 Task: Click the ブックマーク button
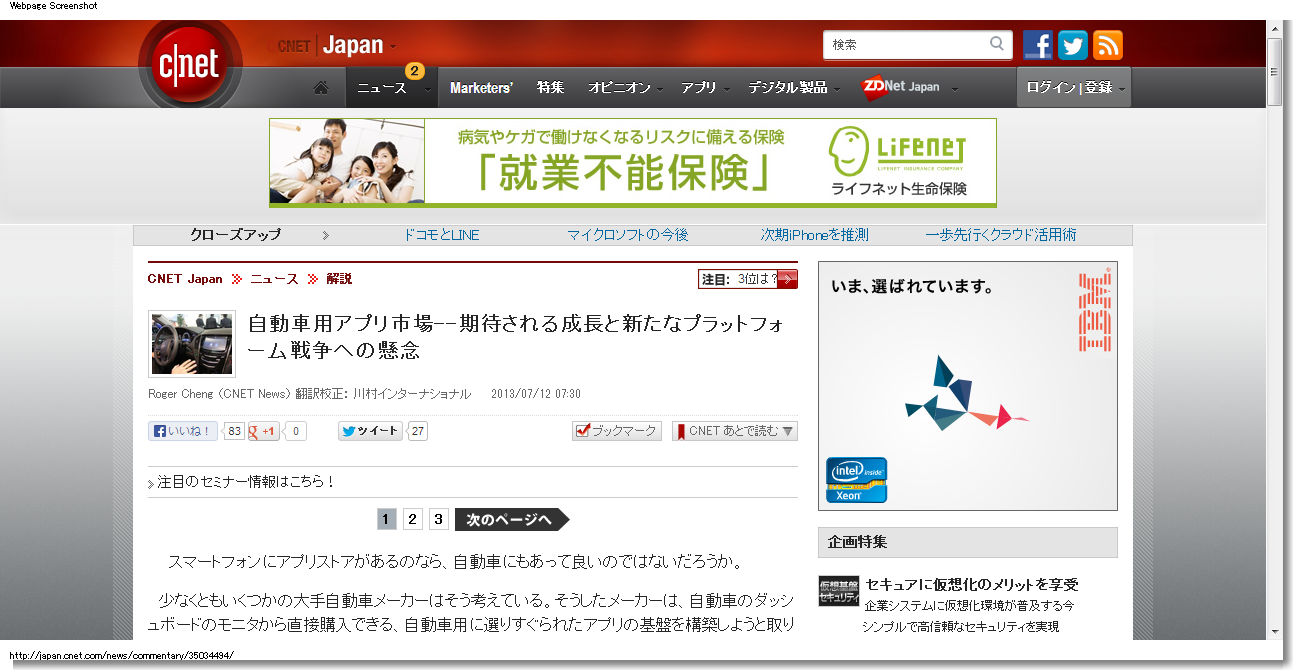pyautogui.click(x=617, y=431)
